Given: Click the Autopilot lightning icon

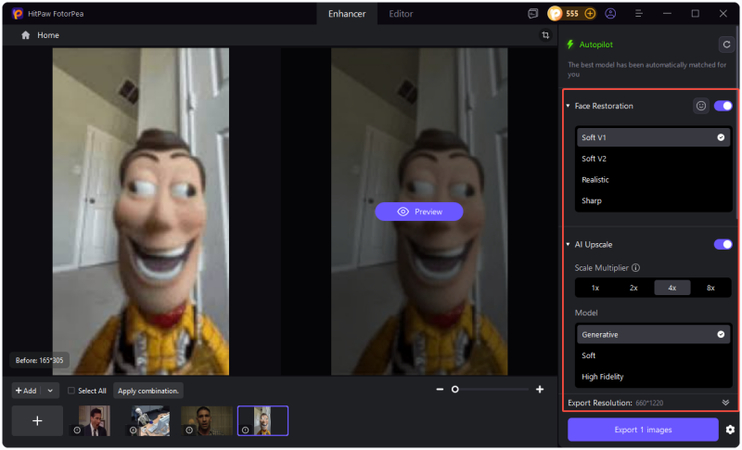Looking at the screenshot, I should point(570,44).
